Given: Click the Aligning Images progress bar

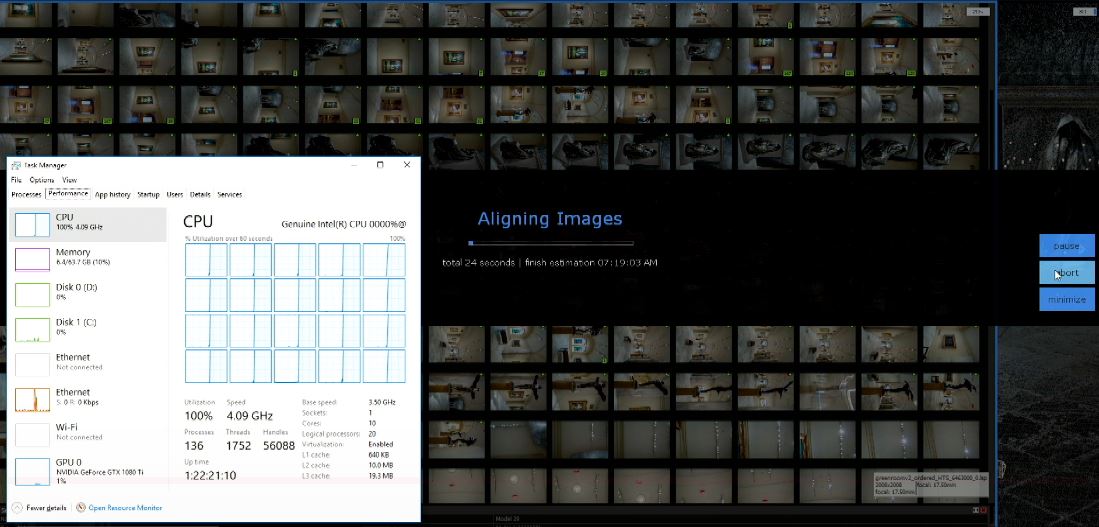Looking at the screenshot, I should point(552,243).
